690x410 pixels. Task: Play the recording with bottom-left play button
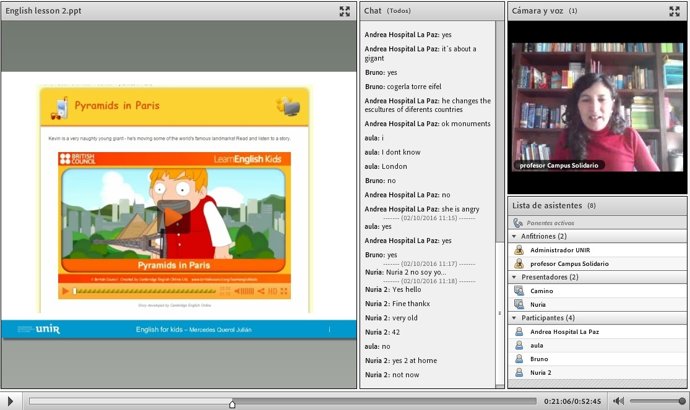point(9,400)
